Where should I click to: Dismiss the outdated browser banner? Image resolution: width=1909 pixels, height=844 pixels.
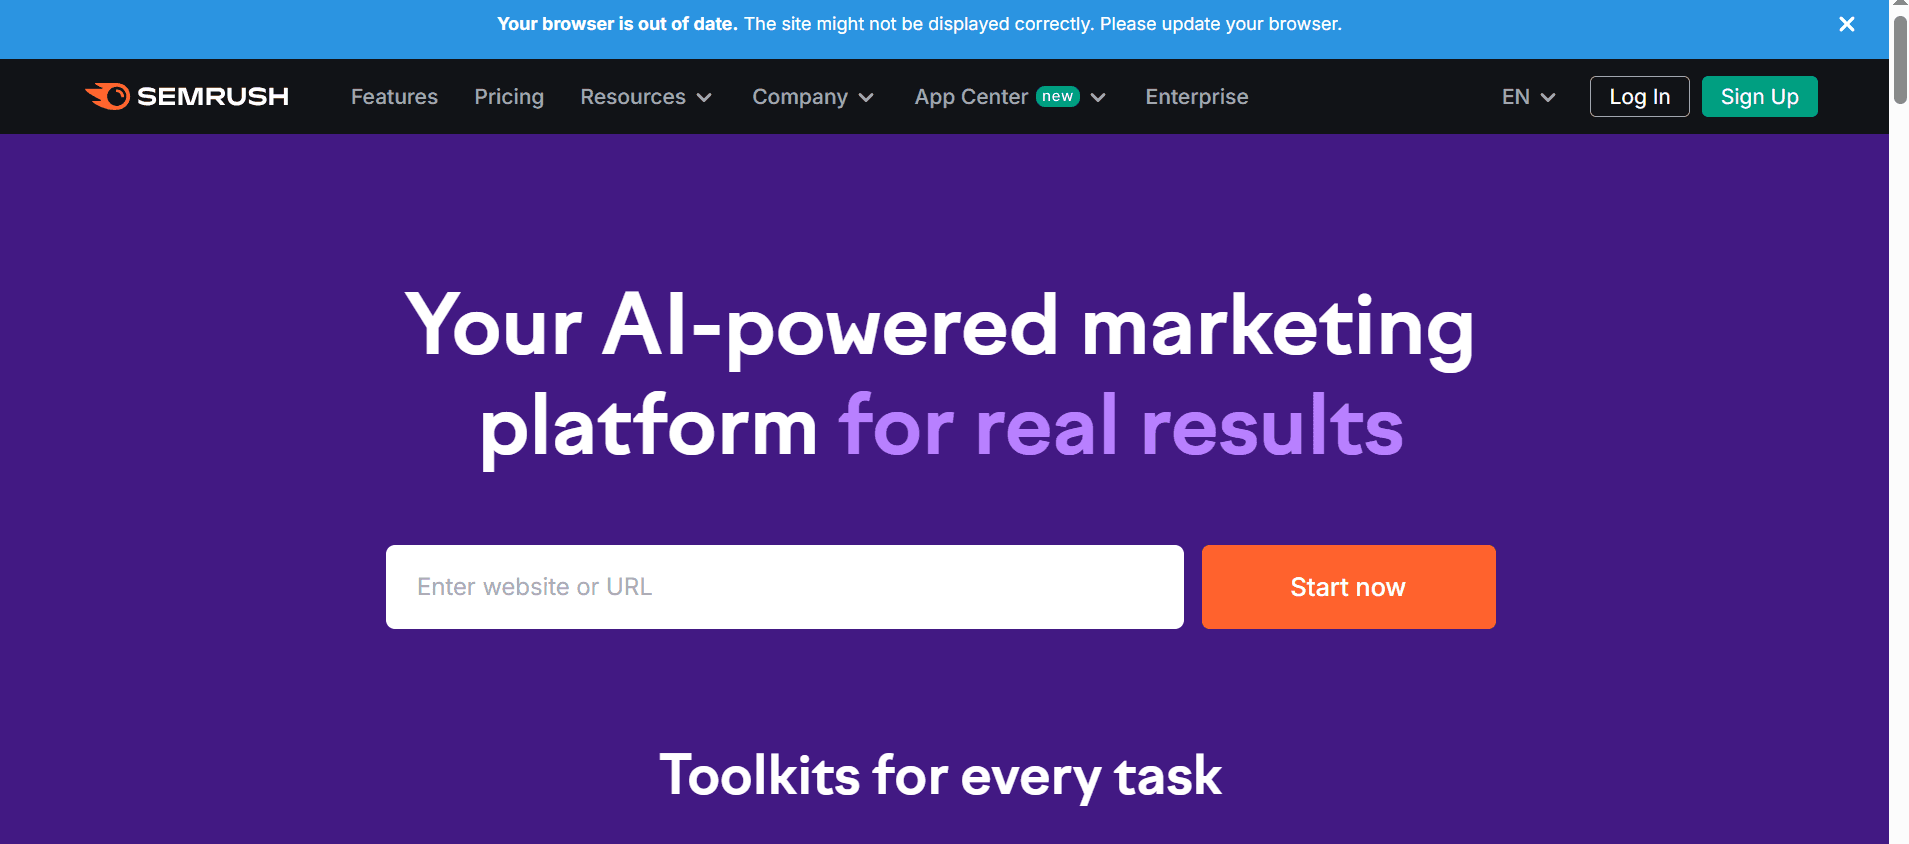coord(1846,24)
